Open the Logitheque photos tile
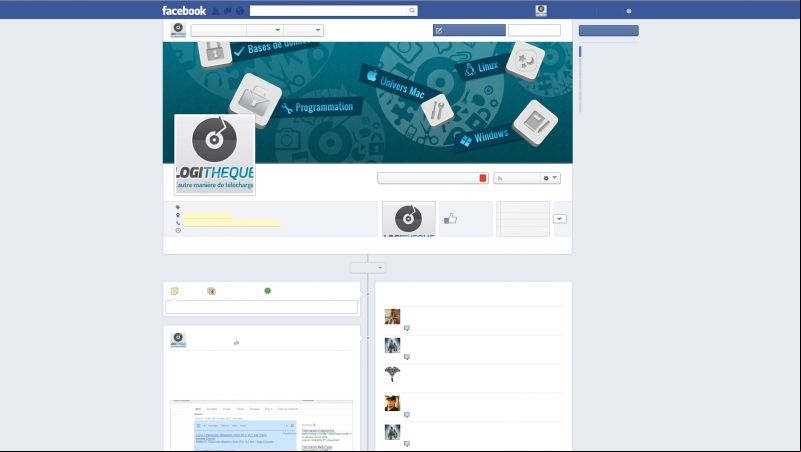The image size is (801, 452). 409,219
